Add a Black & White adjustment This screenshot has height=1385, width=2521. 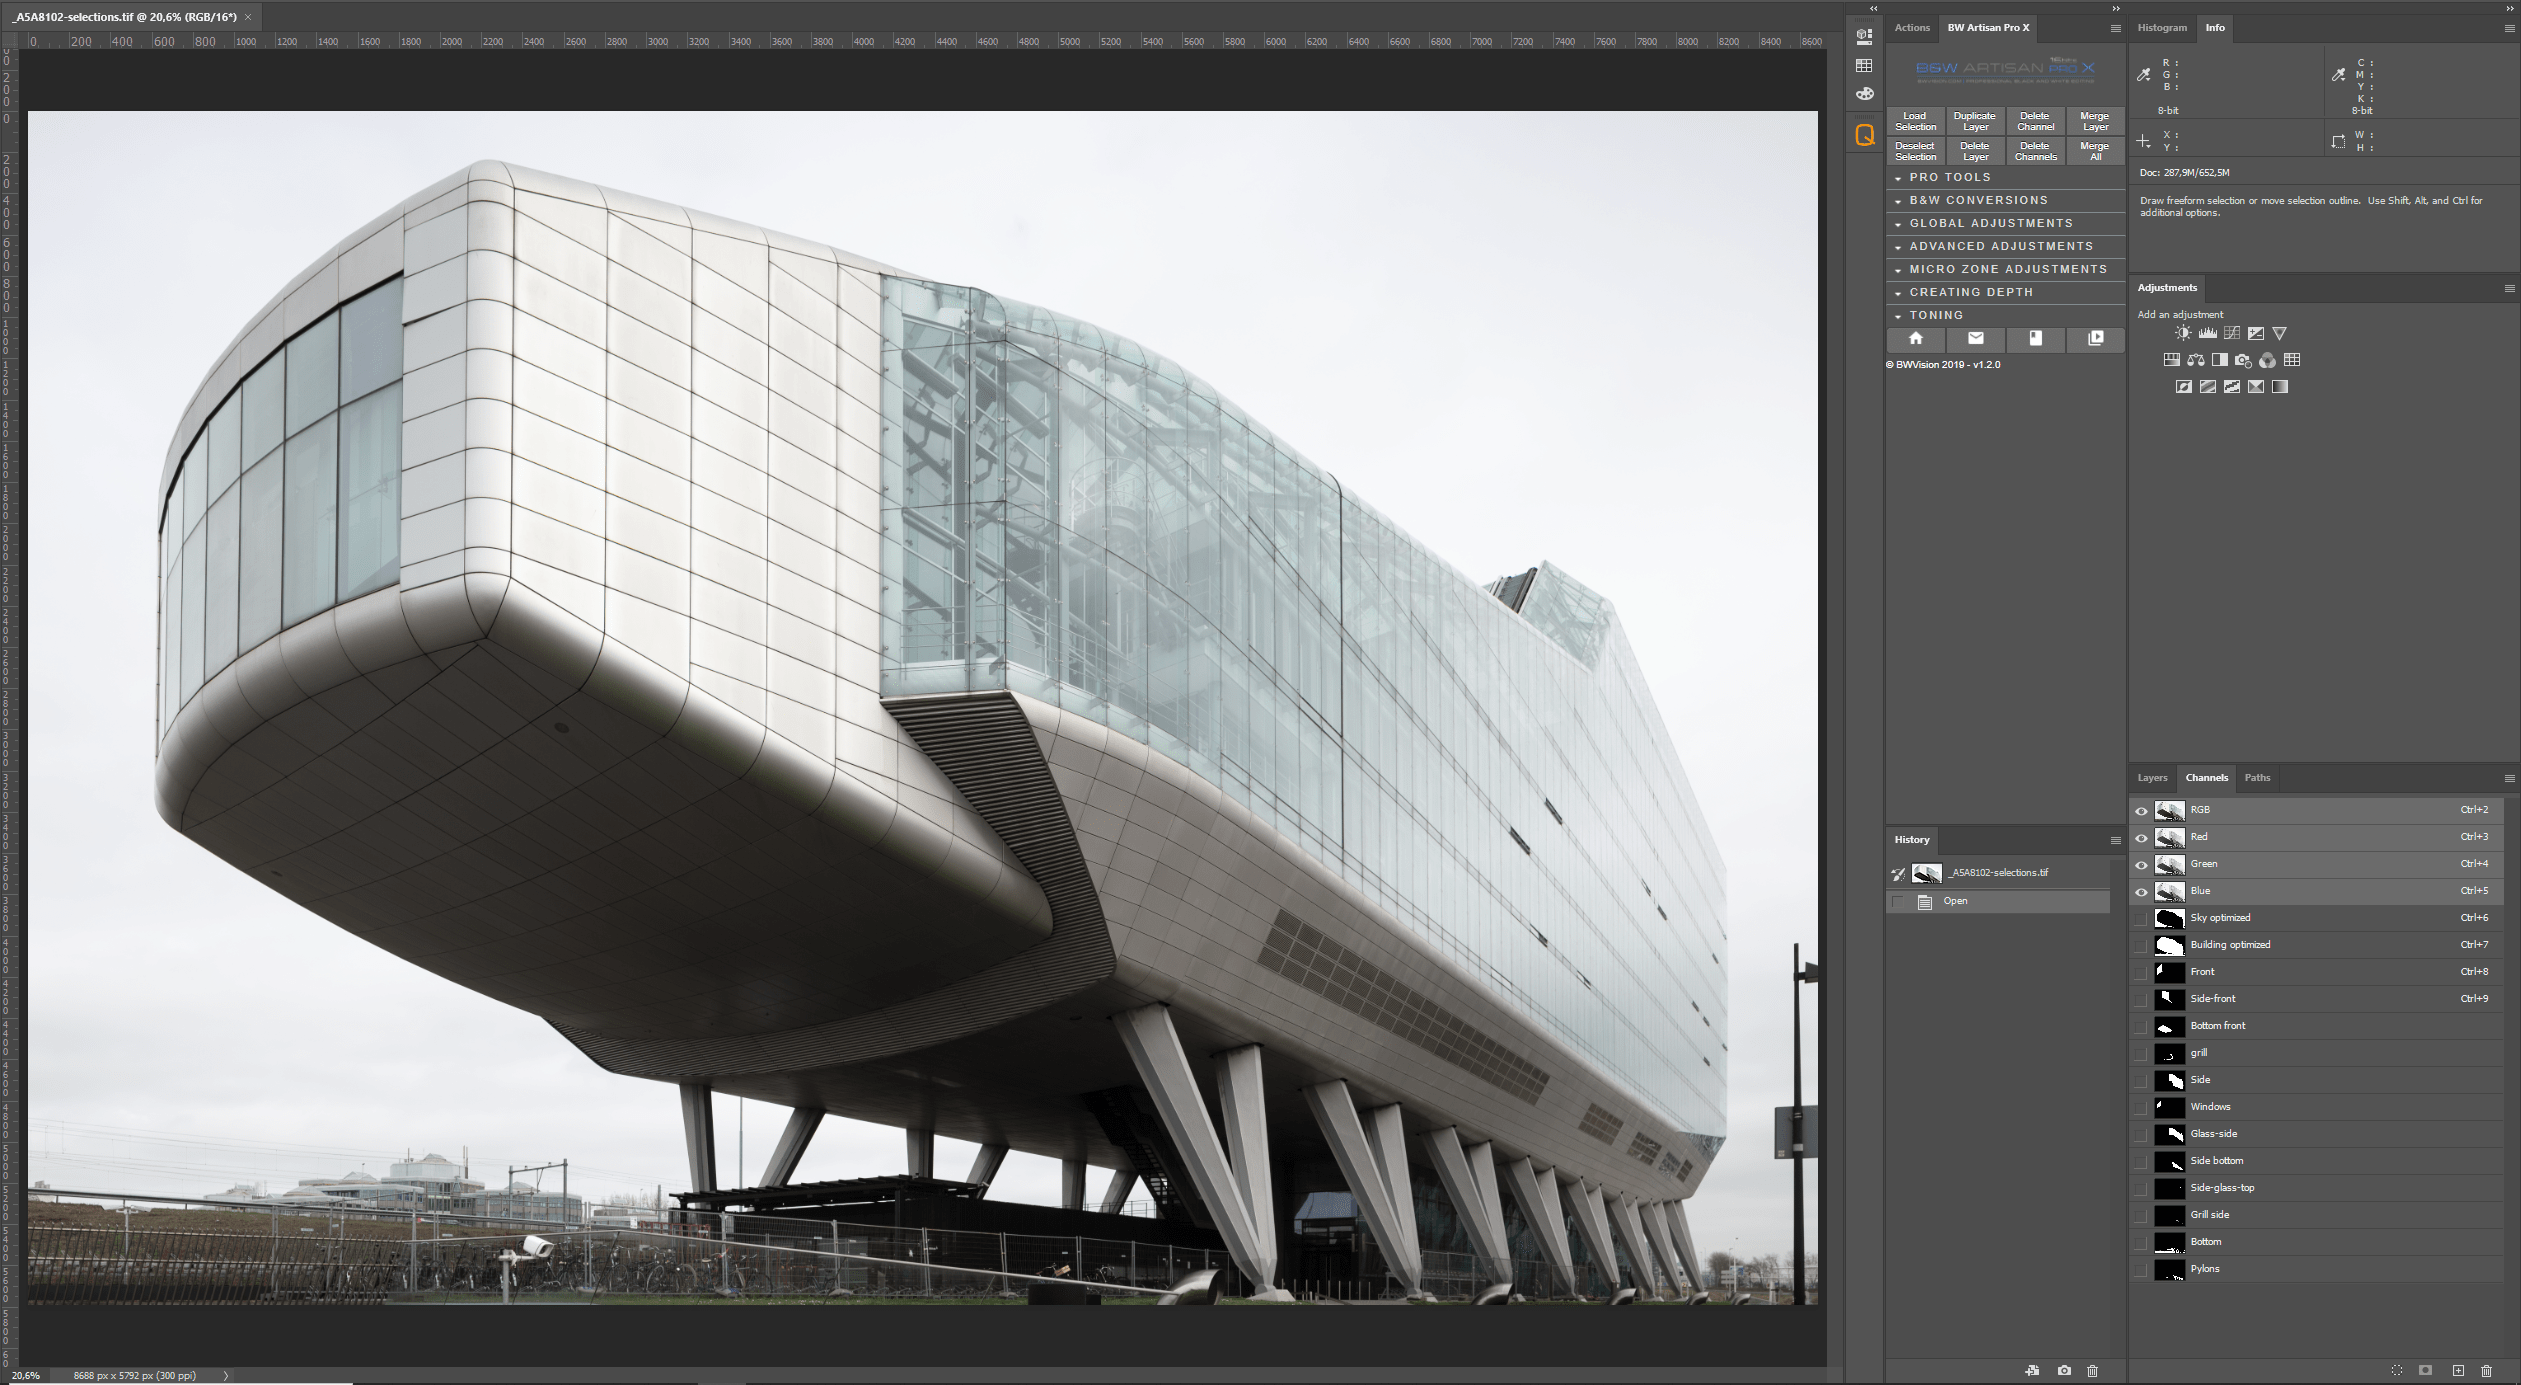point(2221,360)
